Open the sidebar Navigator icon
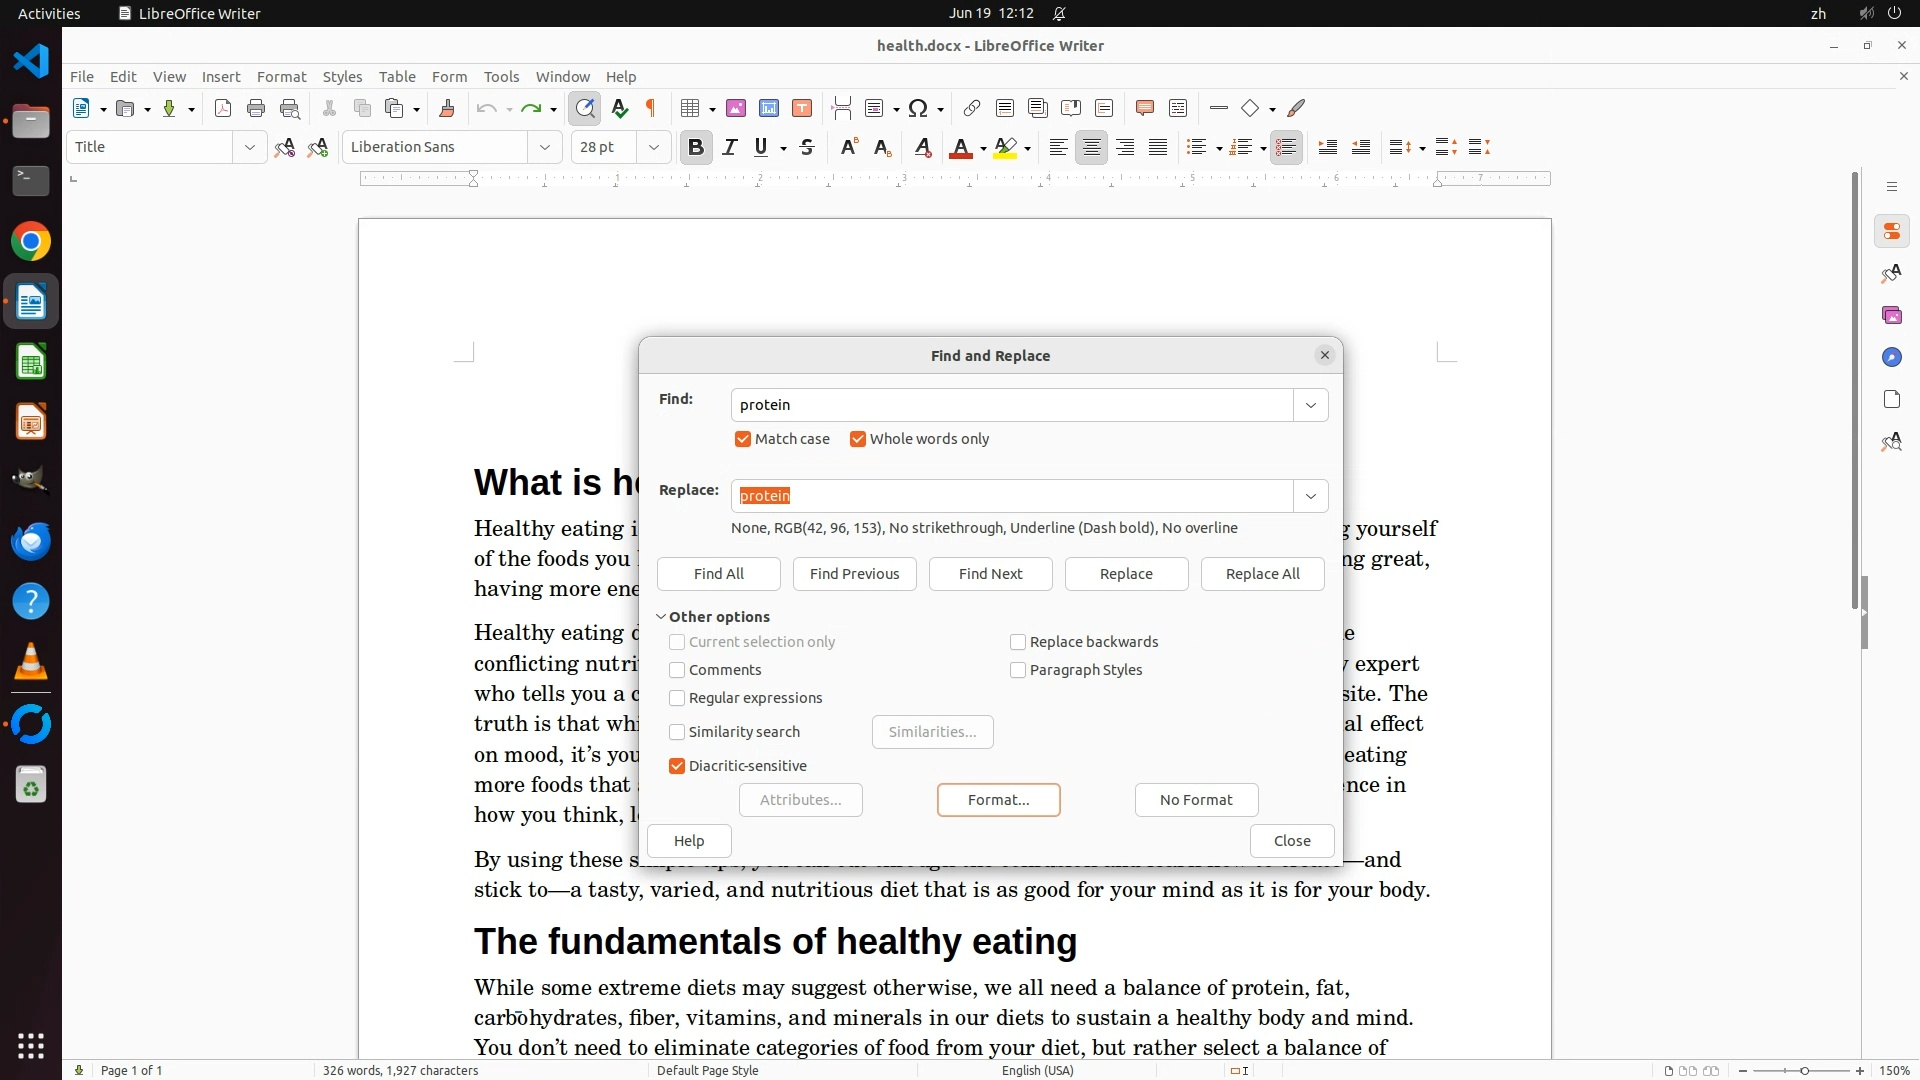The height and width of the screenshot is (1080, 1920). tap(1891, 357)
